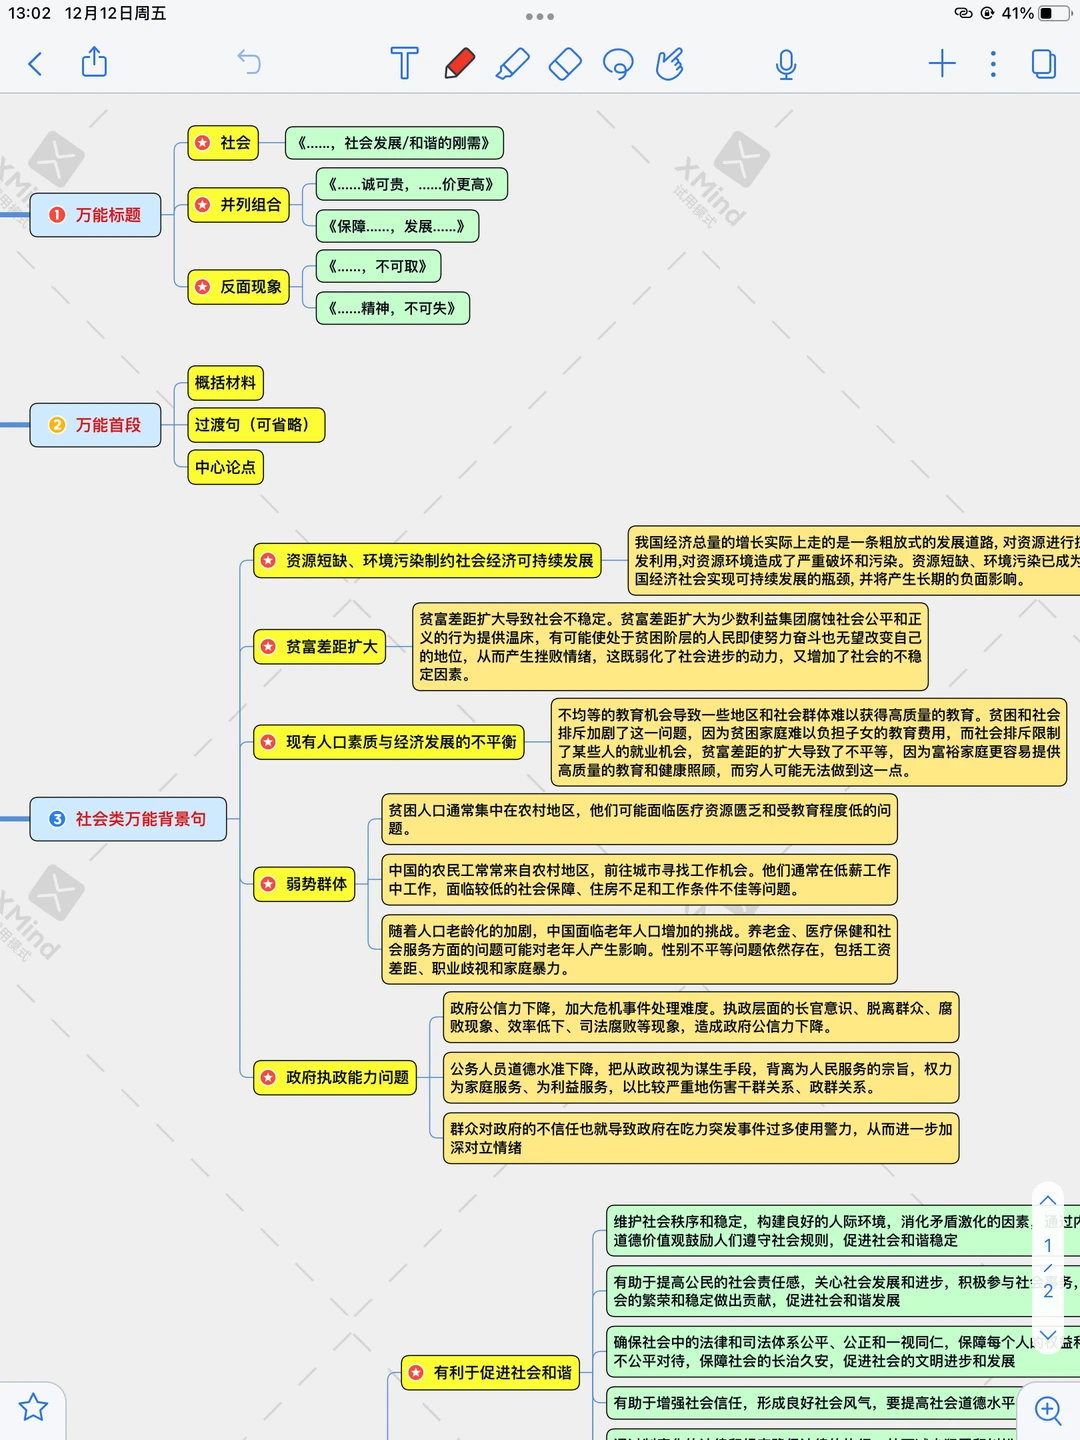Viewport: 1080px width, 1440px height.
Task: Activate the gesture pointer tool
Action: tap(672, 63)
